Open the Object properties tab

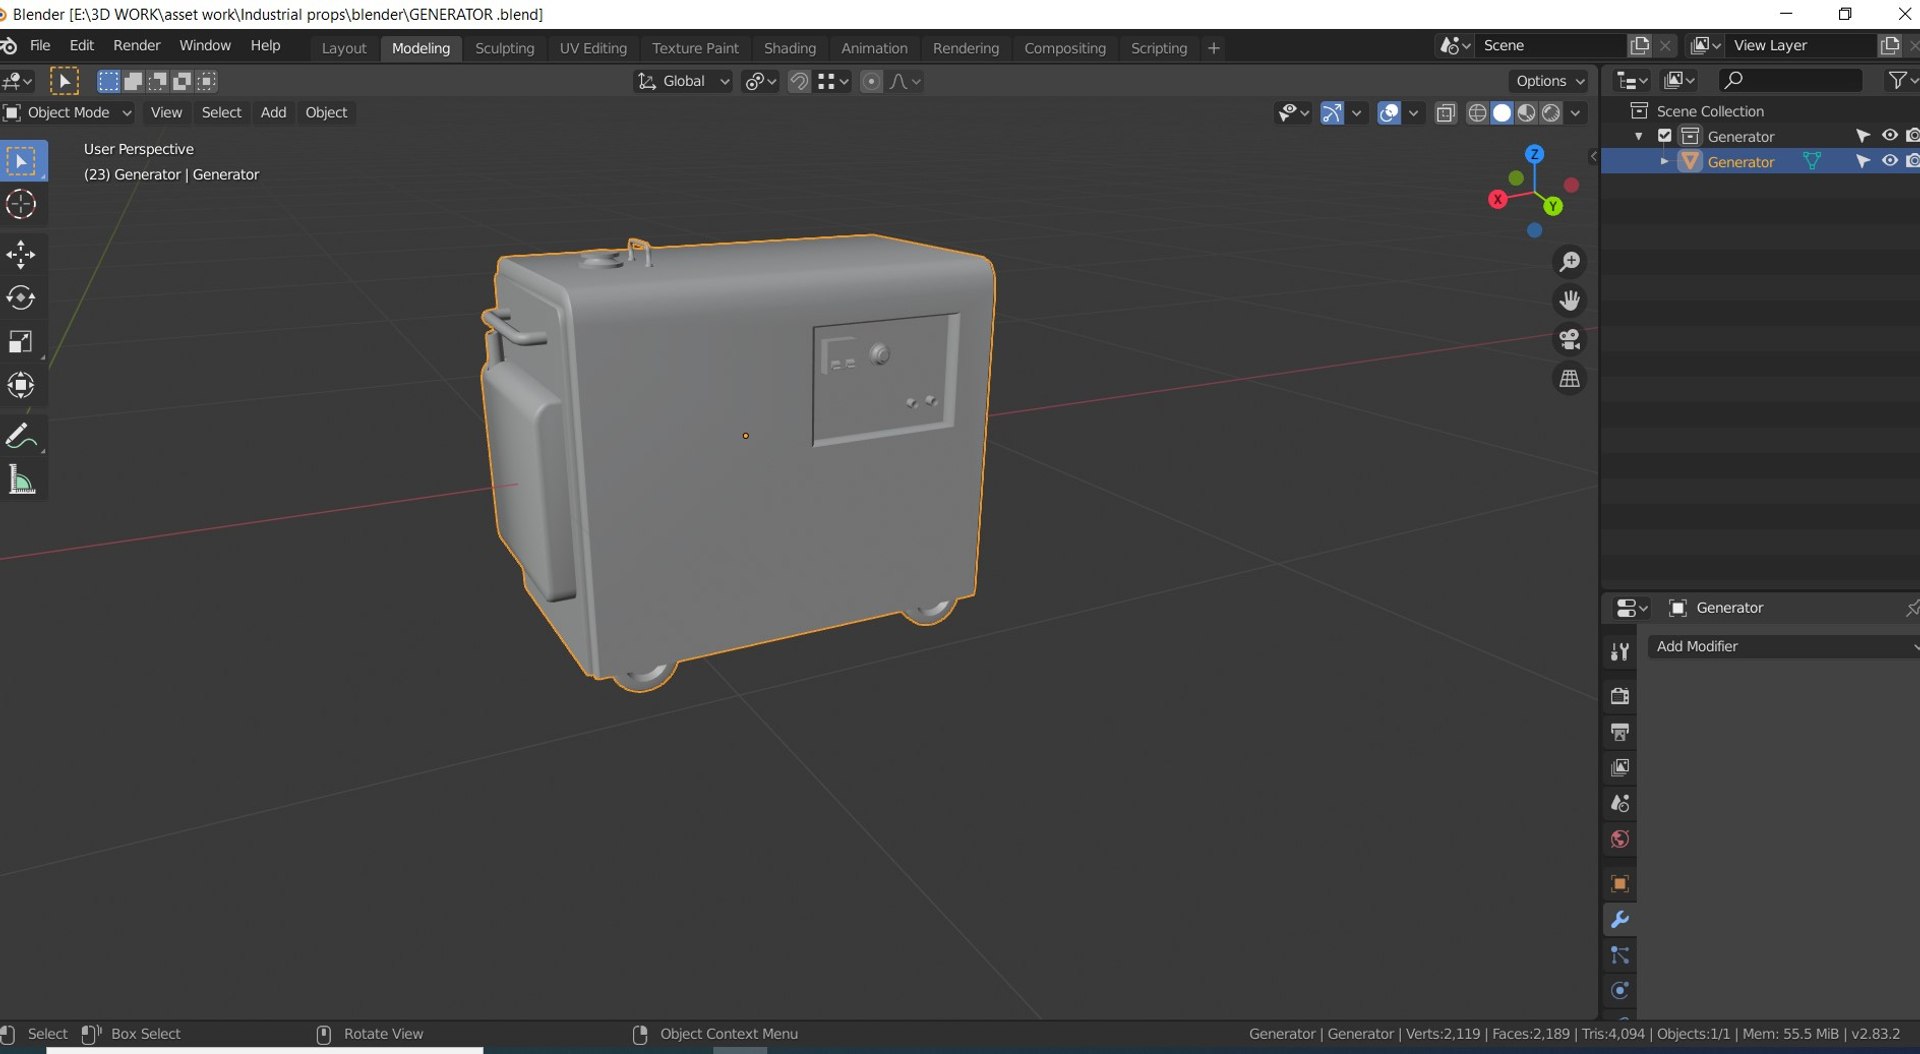pos(1620,884)
